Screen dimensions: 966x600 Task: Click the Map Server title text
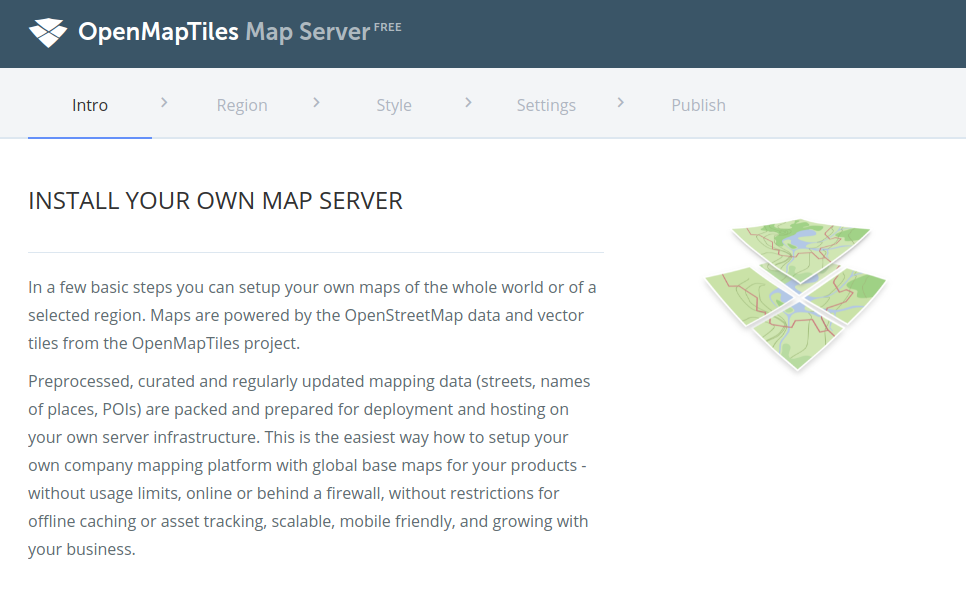307,33
